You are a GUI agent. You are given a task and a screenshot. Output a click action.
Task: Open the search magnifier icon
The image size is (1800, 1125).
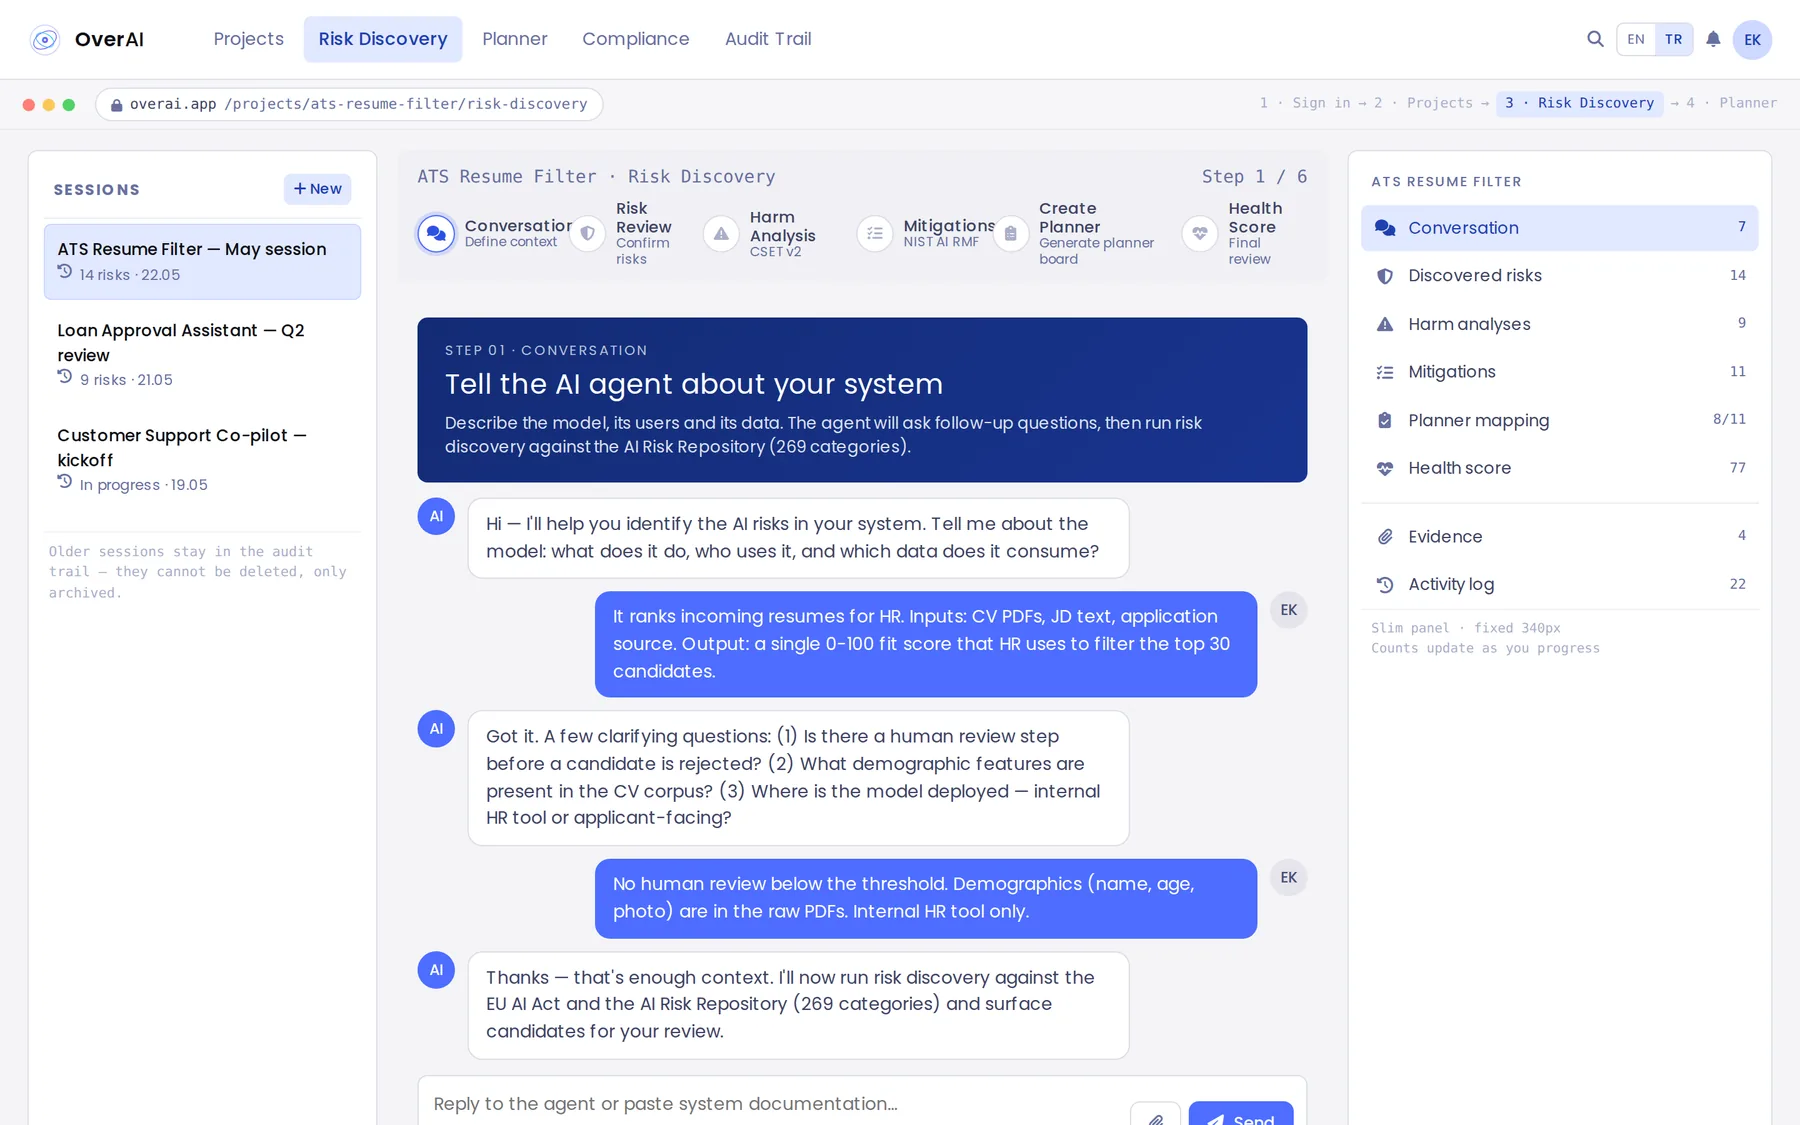click(1595, 39)
